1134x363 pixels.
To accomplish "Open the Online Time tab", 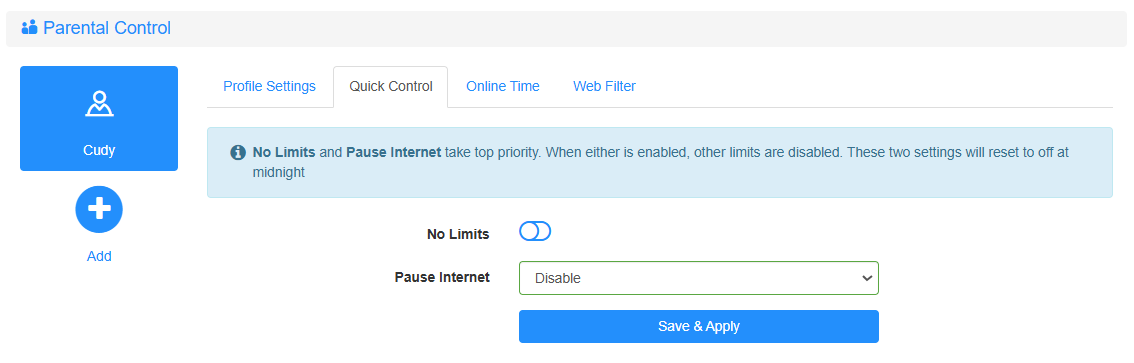I will click(x=503, y=86).
